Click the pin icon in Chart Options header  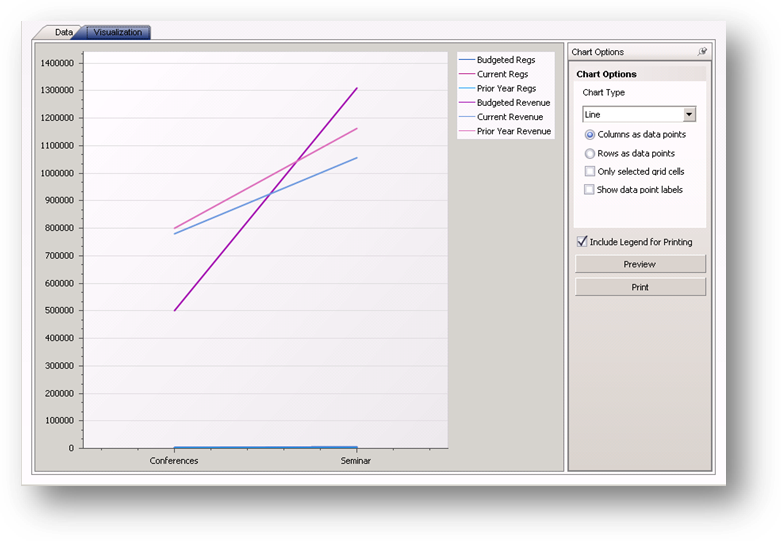point(702,51)
